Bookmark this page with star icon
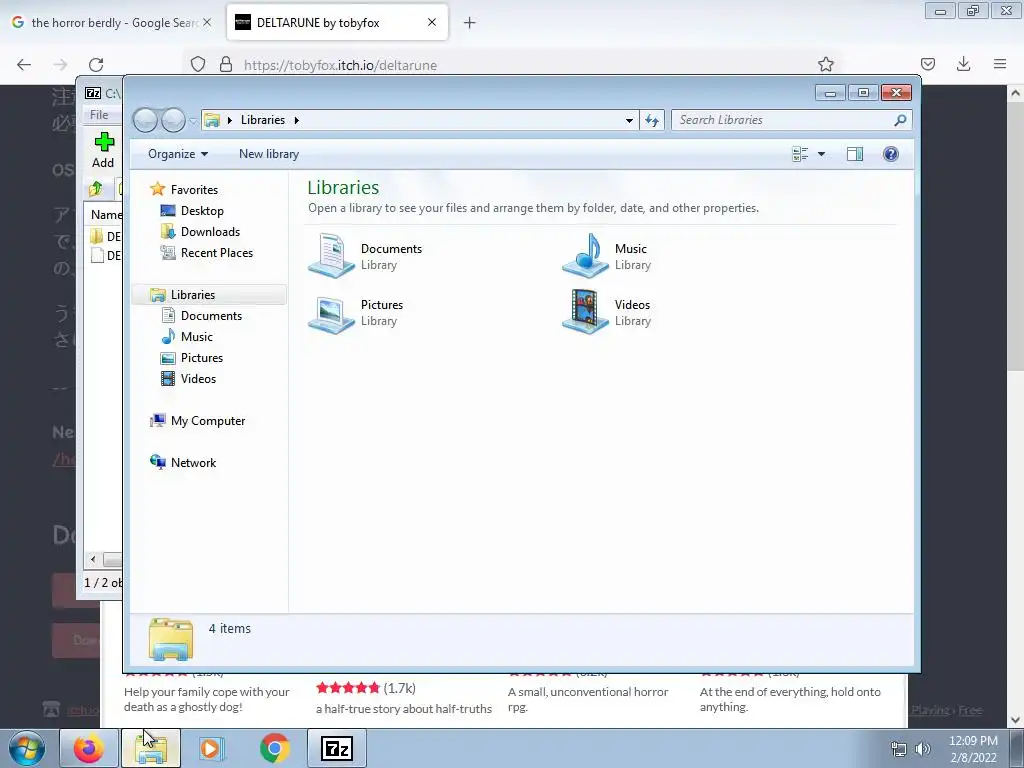The height and width of the screenshot is (768, 1024). [x=825, y=64]
